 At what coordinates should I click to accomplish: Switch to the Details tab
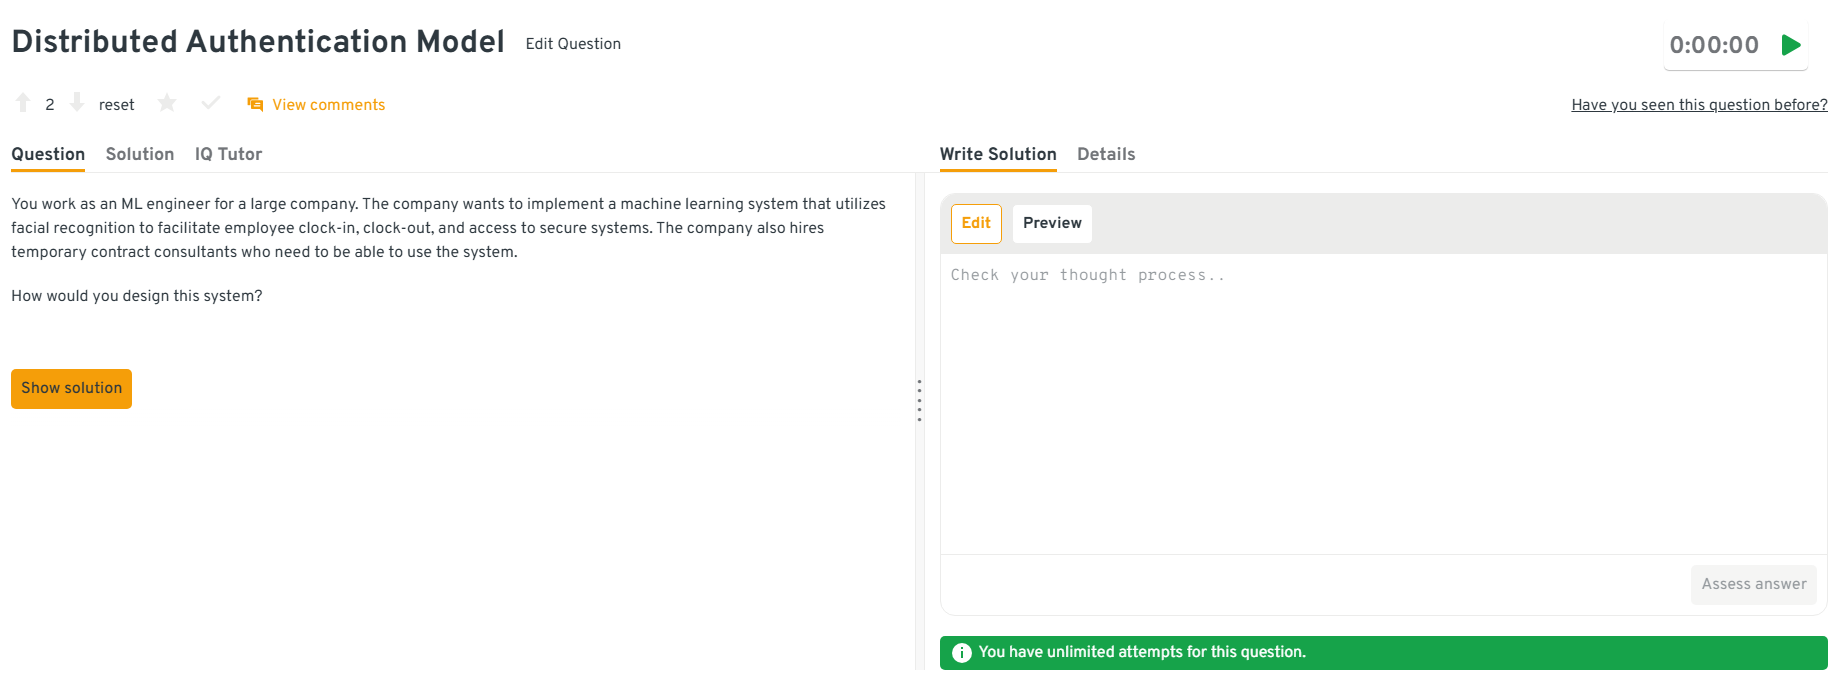(1105, 154)
